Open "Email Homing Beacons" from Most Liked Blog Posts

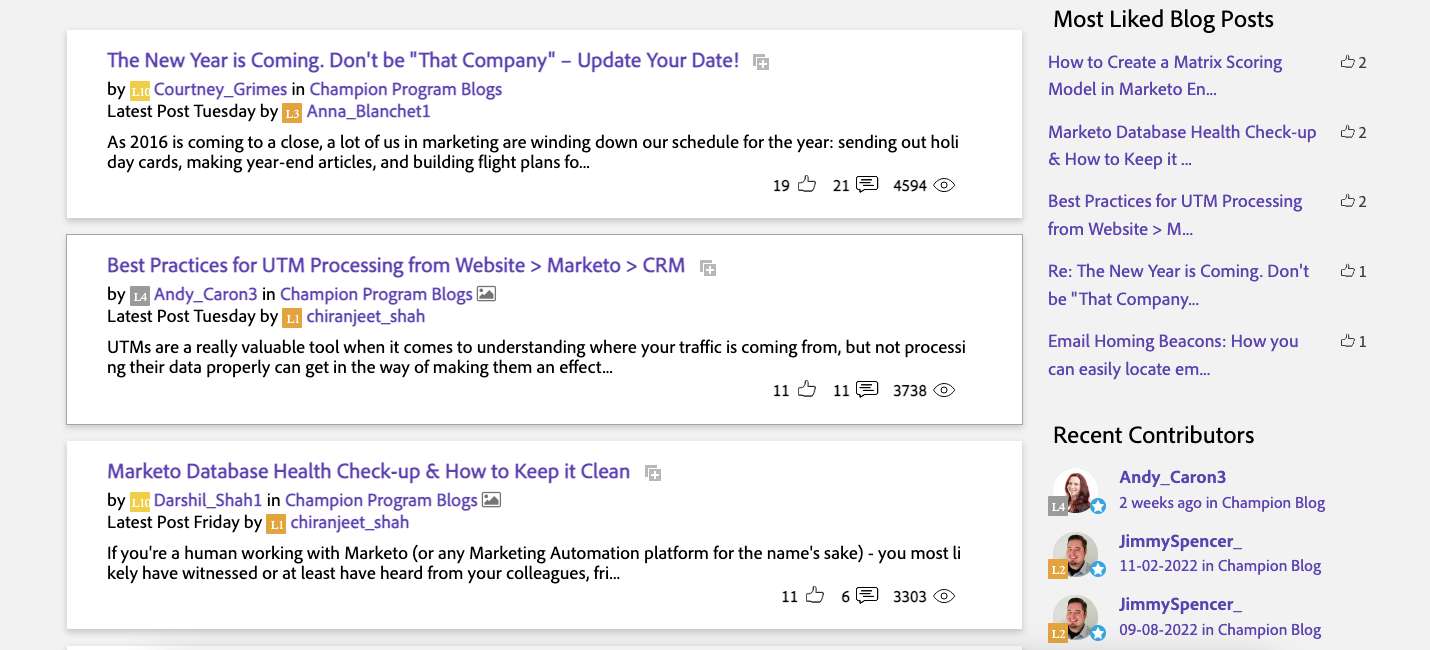(1172, 355)
